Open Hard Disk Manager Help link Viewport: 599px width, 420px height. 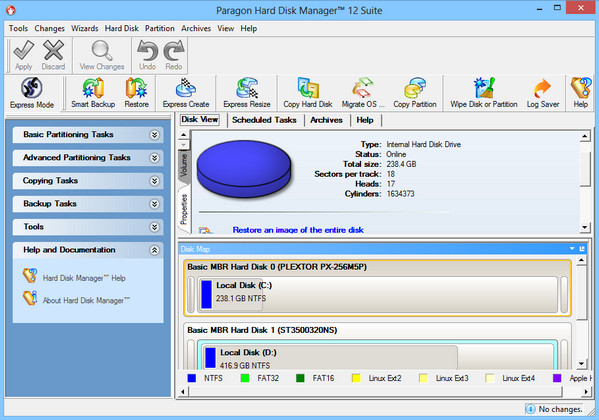point(84,278)
